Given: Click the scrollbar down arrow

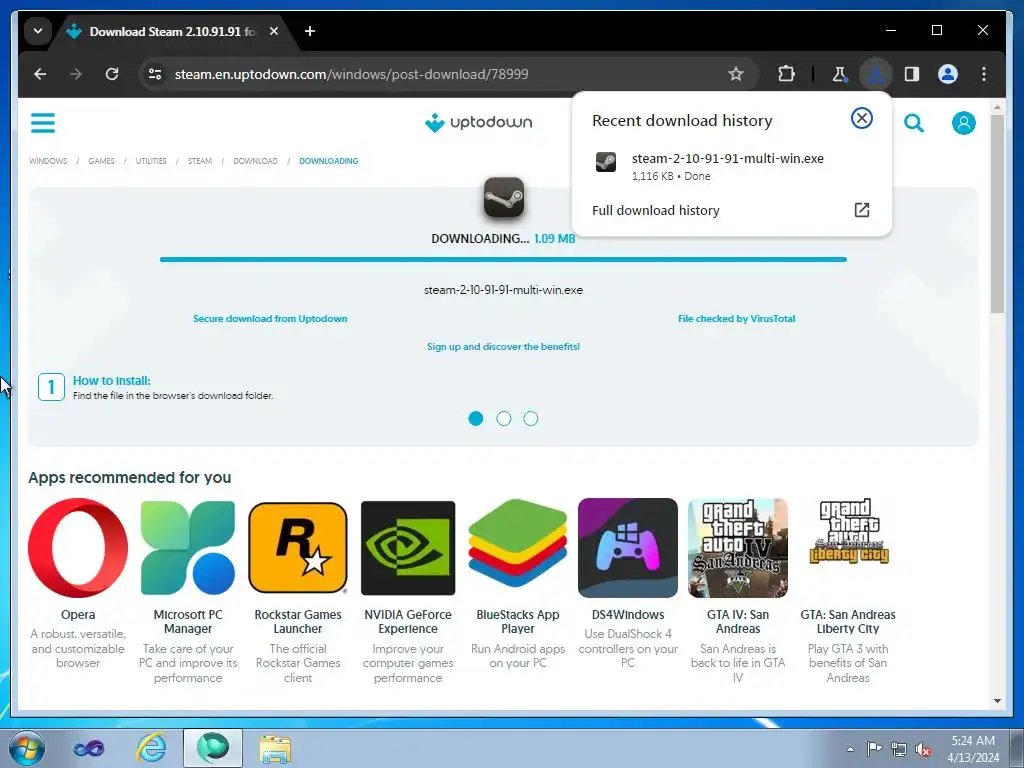Looking at the screenshot, I should (997, 701).
